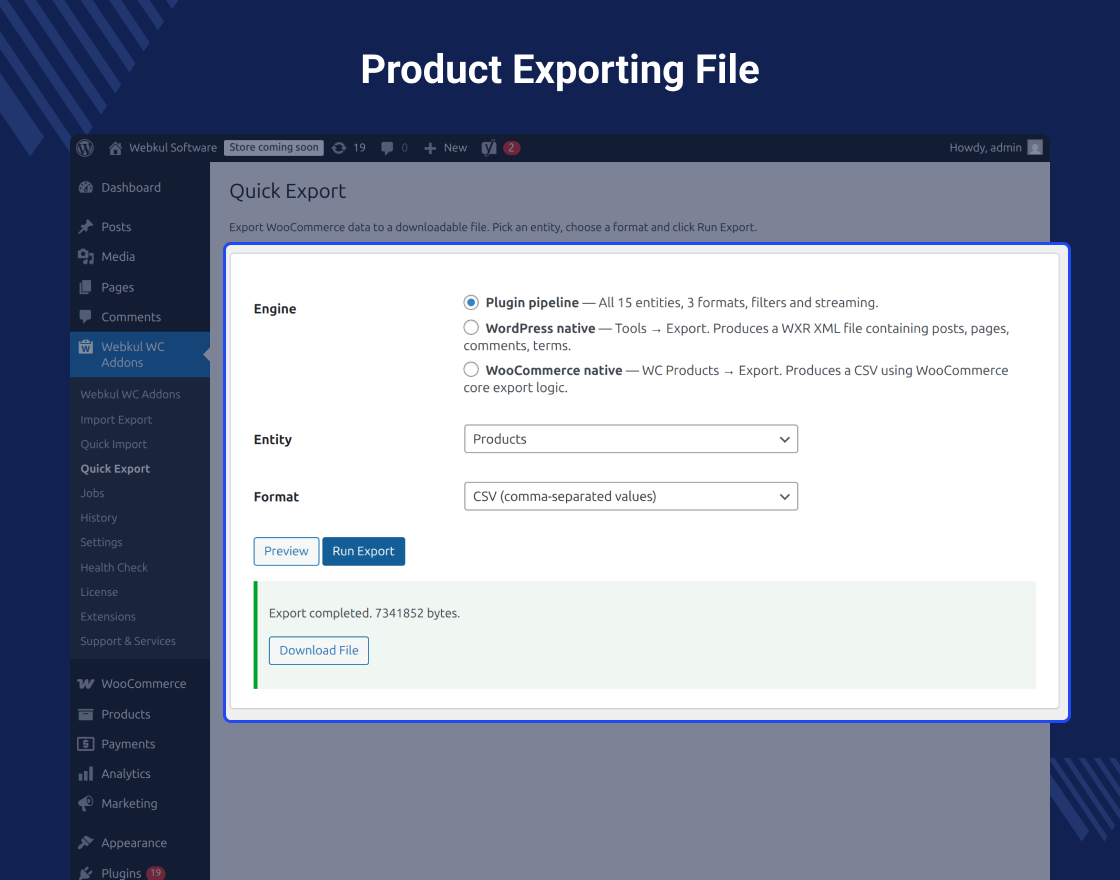Image resolution: width=1120 pixels, height=880 pixels.
Task: Go to Support & Services submenu
Action: (x=128, y=641)
